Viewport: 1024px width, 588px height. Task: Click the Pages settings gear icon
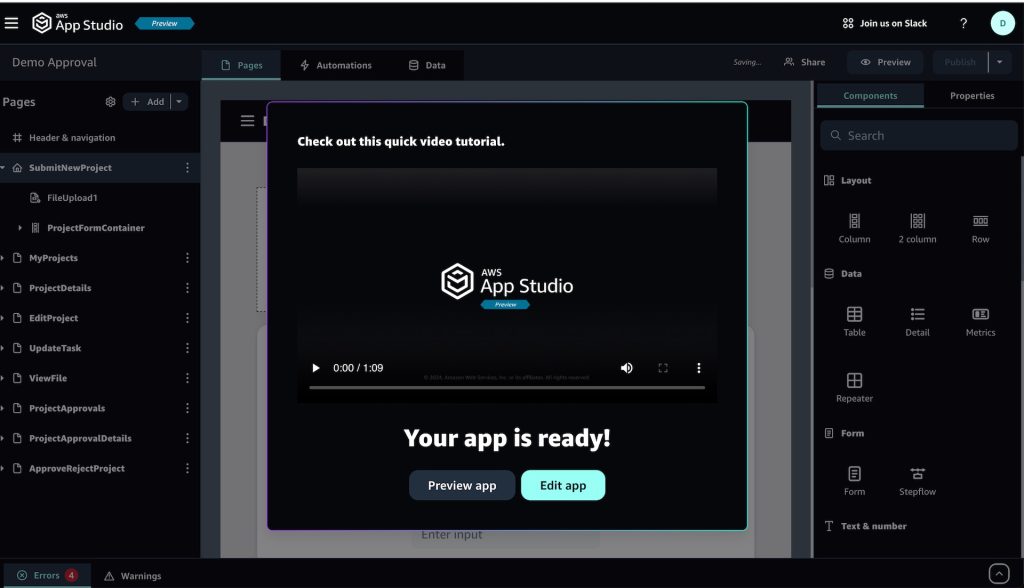[x=110, y=102]
